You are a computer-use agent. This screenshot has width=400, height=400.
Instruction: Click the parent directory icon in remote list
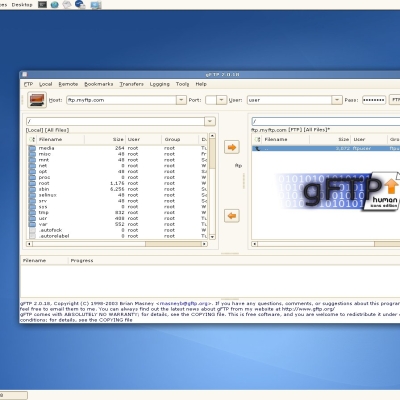coord(257,148)
